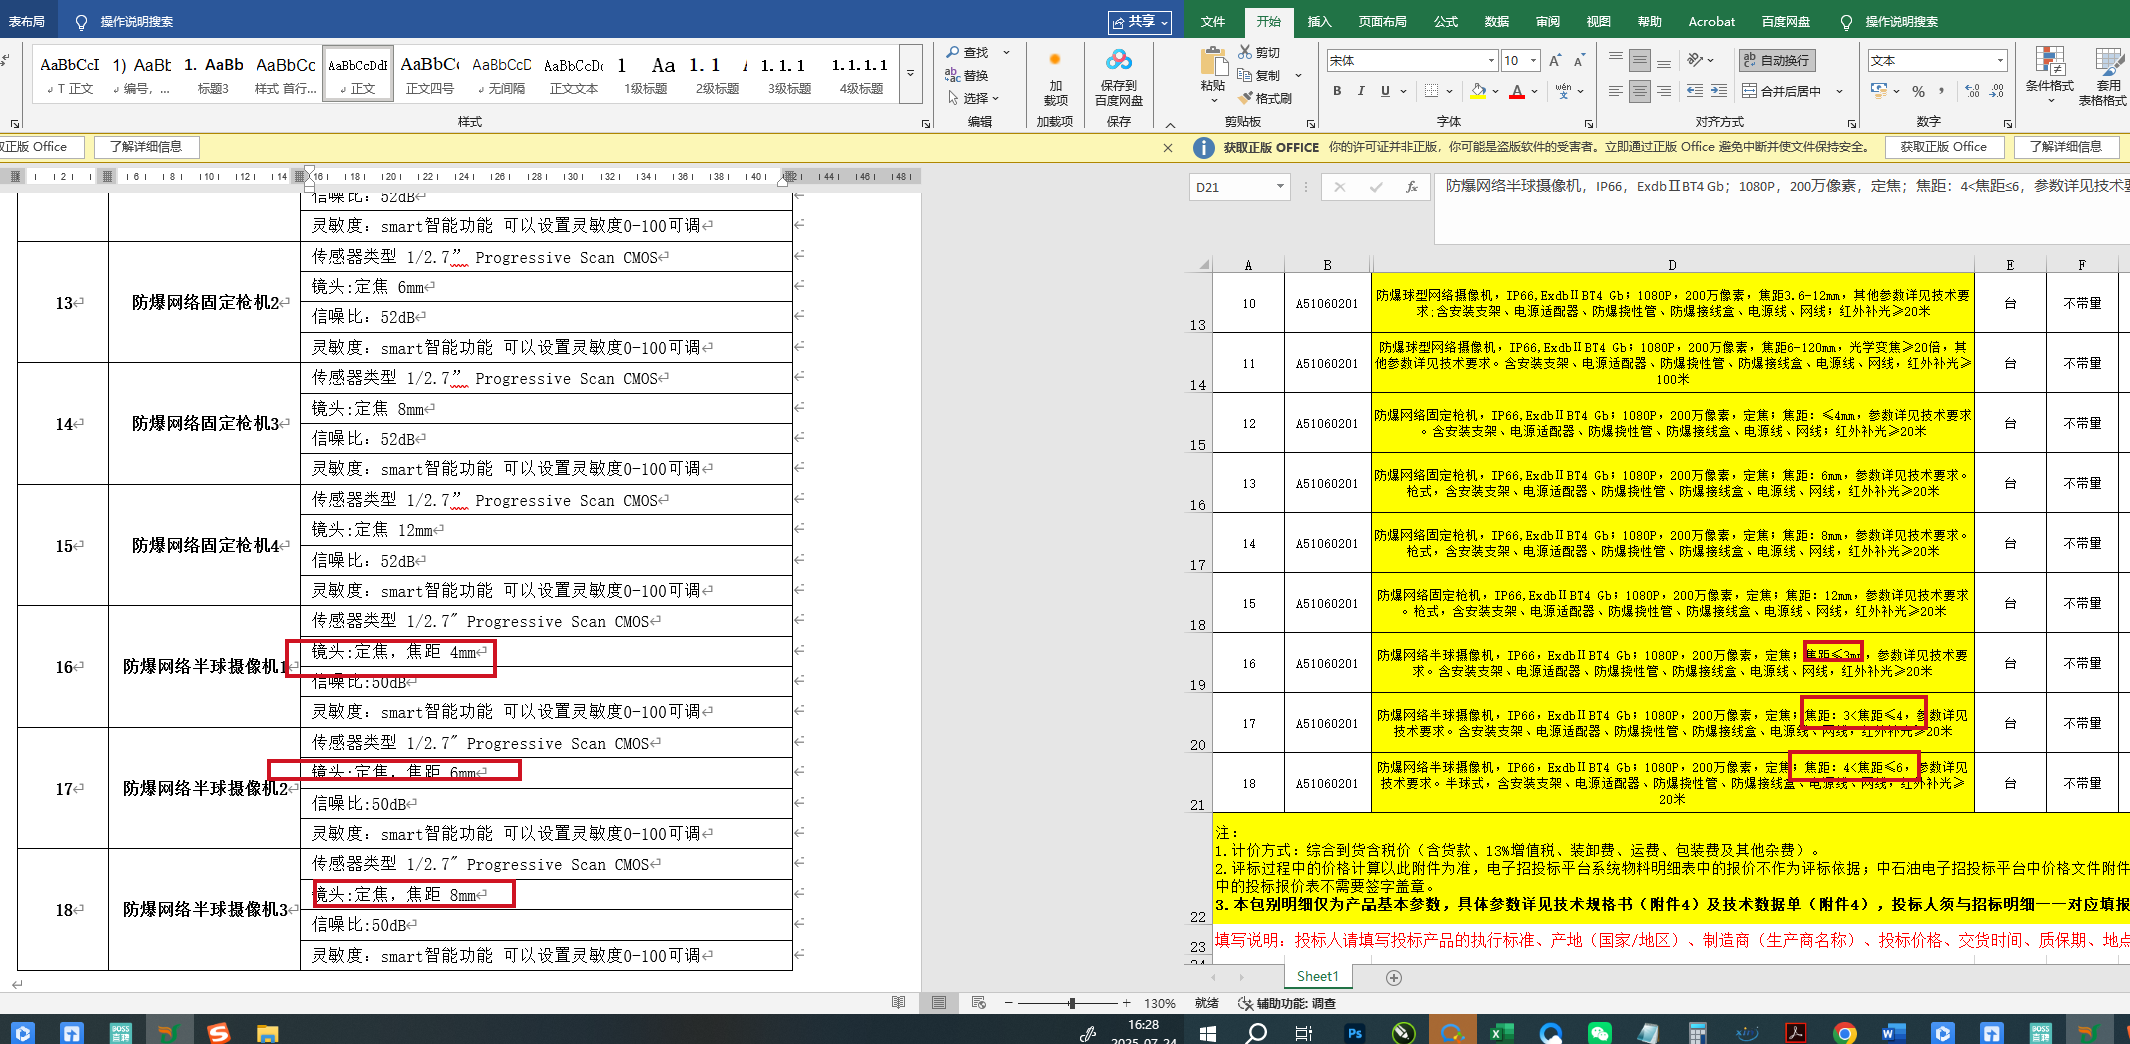Image resolution: width=2130 pixels, height=1044 pixels.
Task: Open the Word Share dropdown
Action: 1140,21
